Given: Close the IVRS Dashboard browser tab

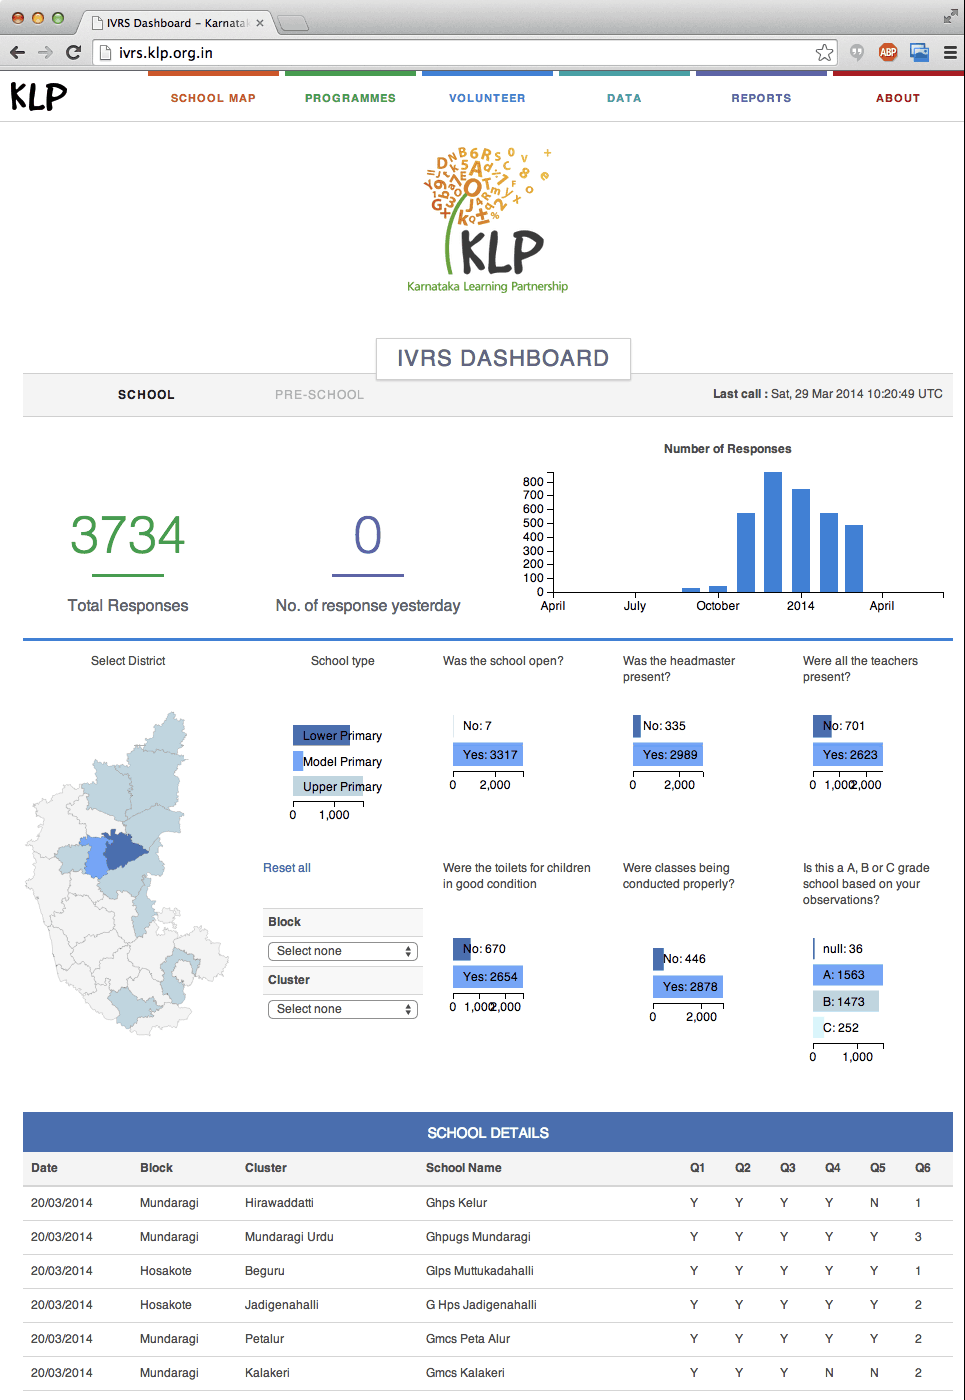Looking at the screenshot, I should point(260,23).
